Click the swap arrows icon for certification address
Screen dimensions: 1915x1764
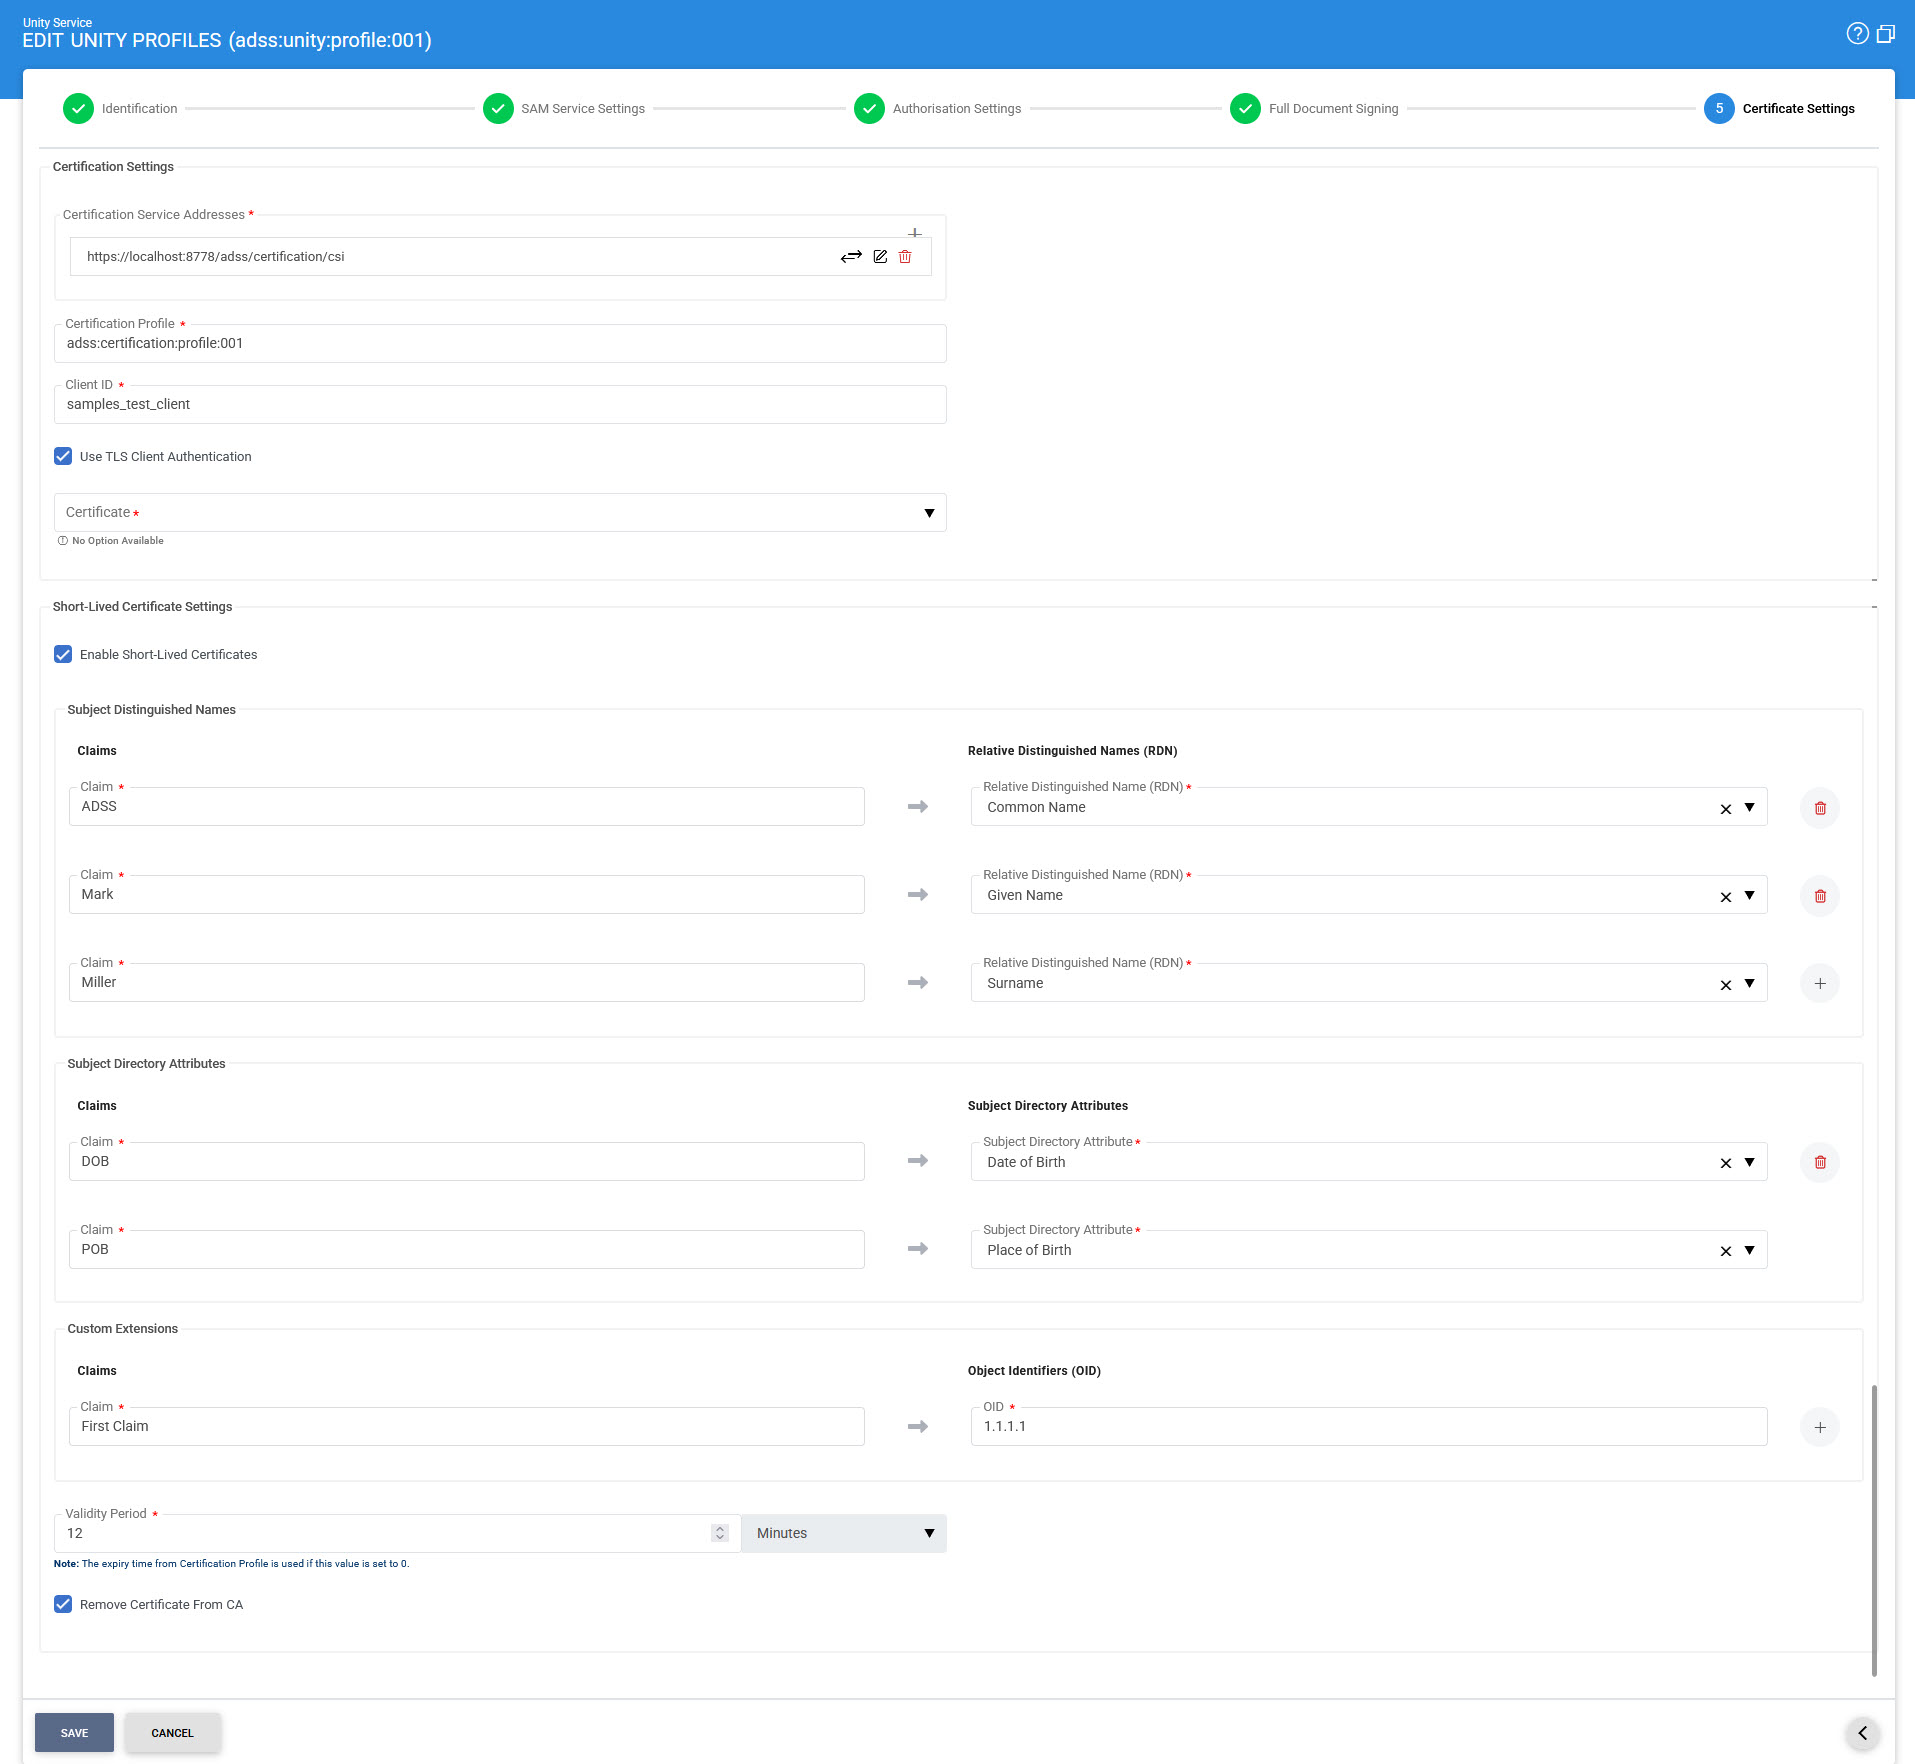(851, 257)
